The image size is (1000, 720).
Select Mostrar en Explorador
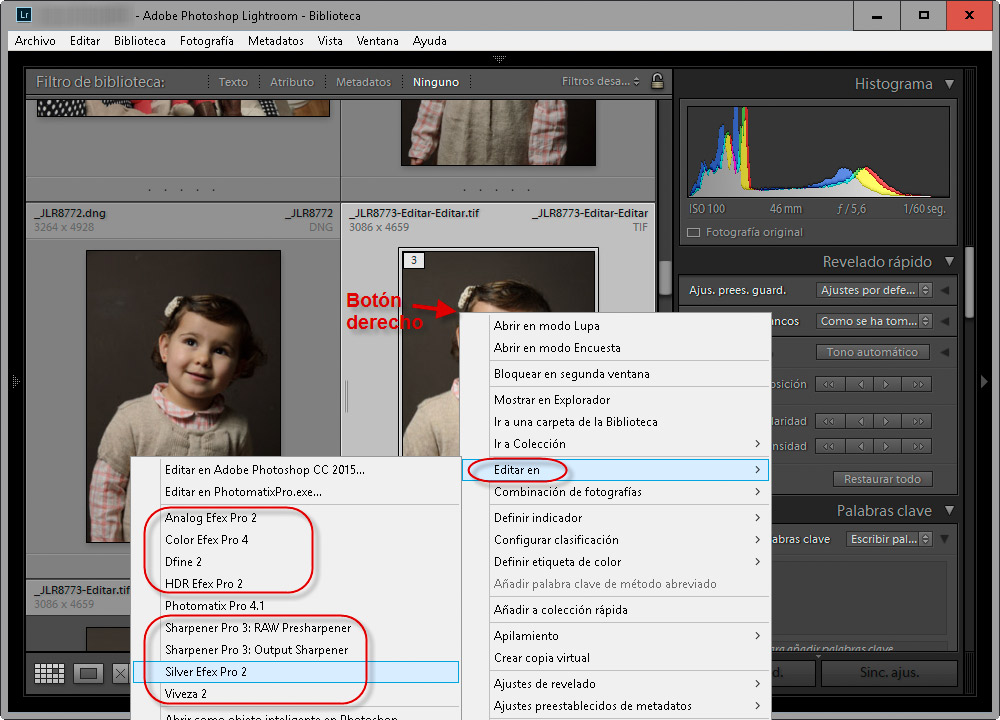click(615, 400)
